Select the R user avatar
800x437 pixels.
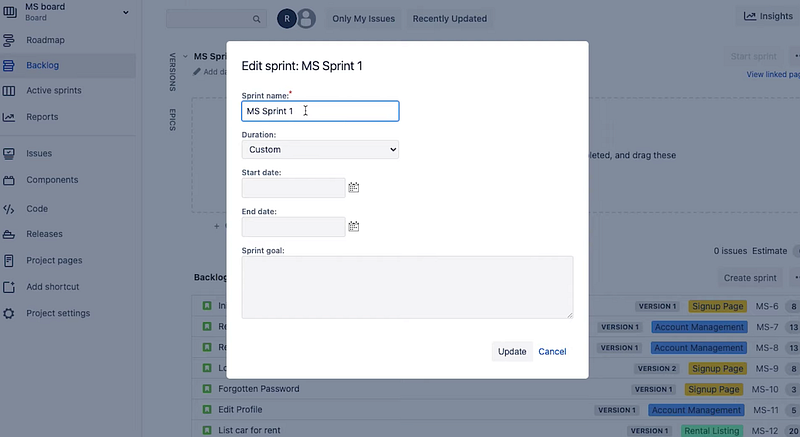pos(287,19)
